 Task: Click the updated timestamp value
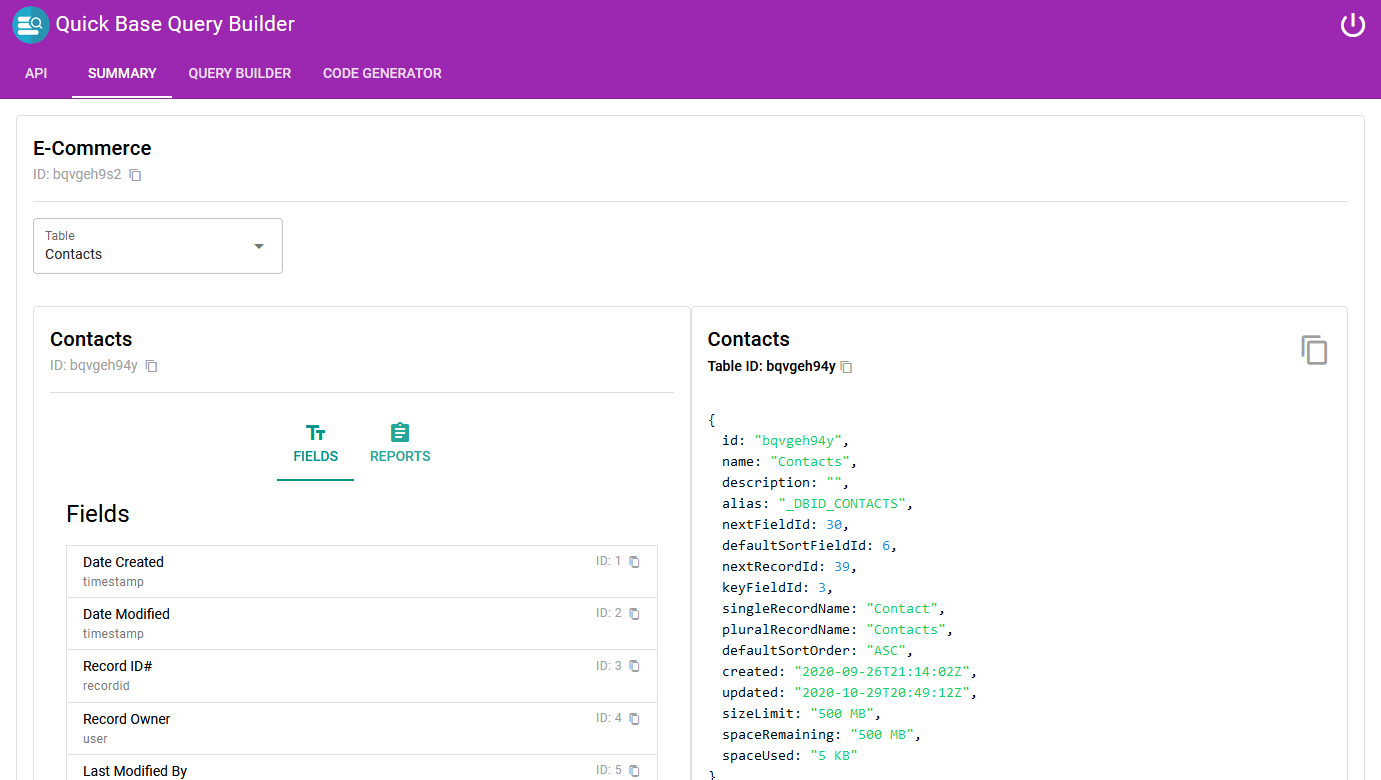pyautogui.click(x=881, y=693)
